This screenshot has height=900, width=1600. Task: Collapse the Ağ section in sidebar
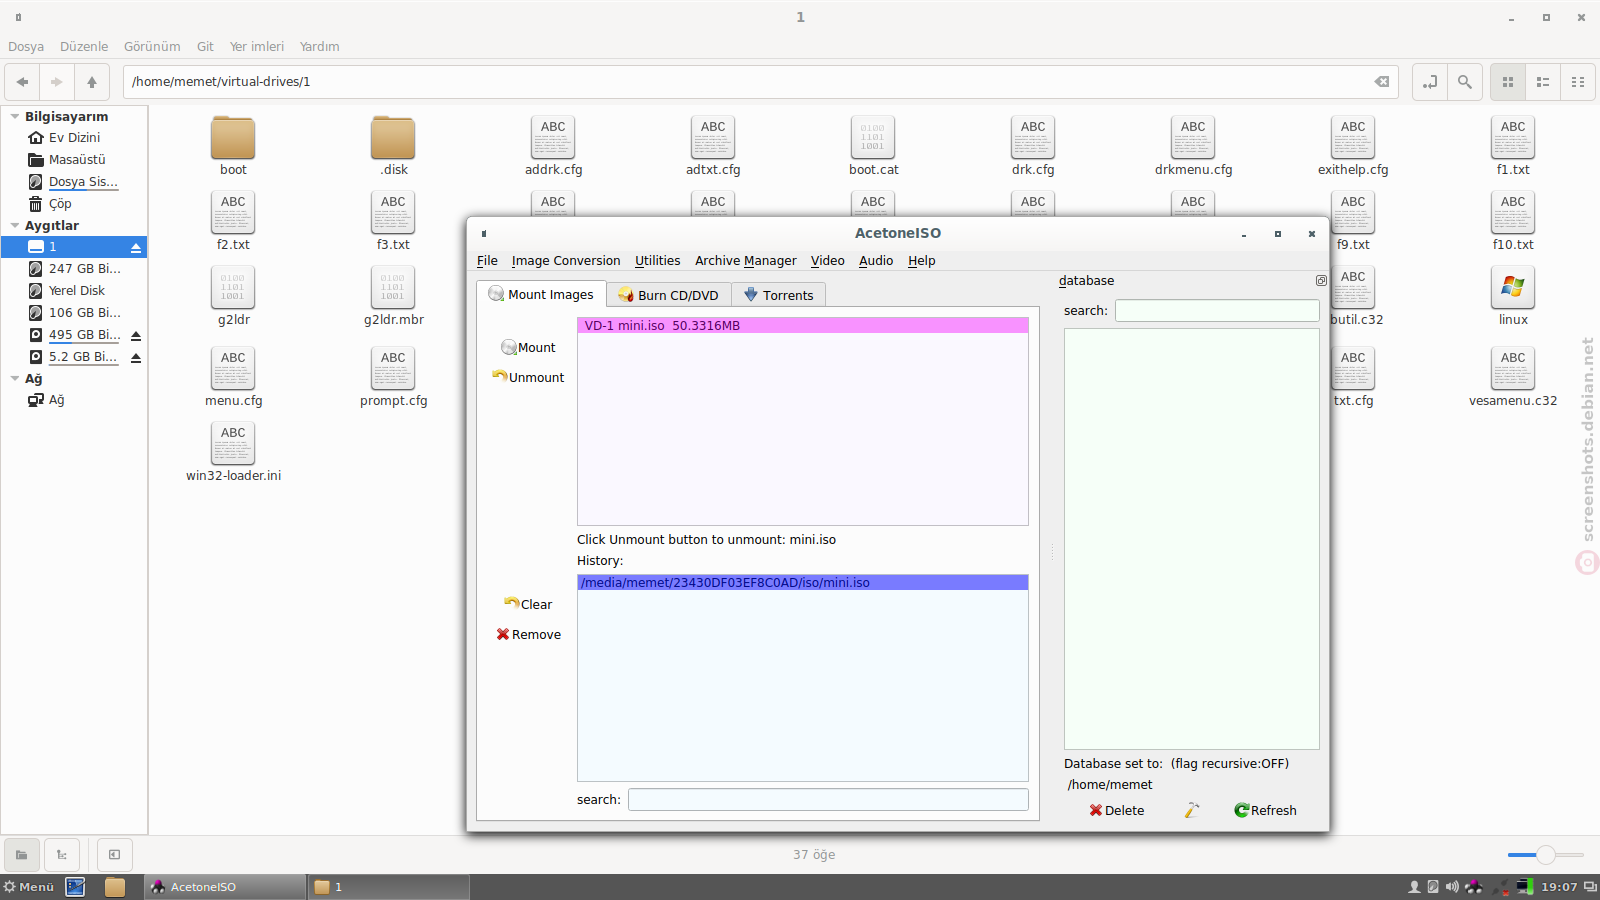15,379
